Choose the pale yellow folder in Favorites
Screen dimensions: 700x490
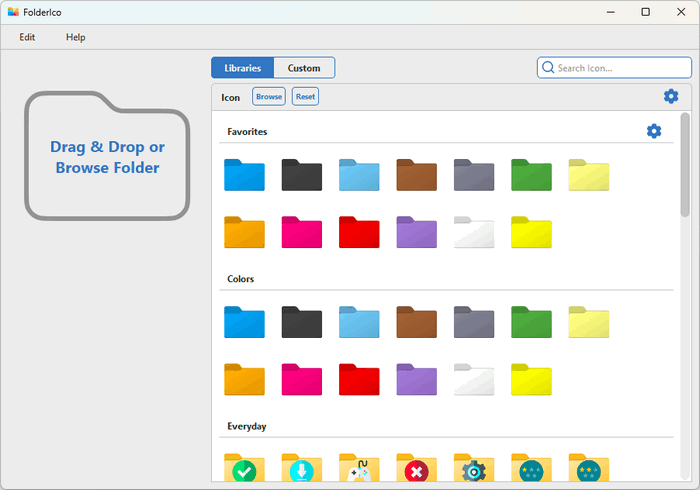pyautogui.click(x=589, y=175)
